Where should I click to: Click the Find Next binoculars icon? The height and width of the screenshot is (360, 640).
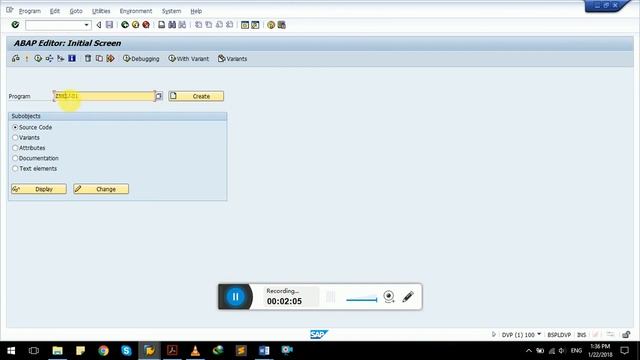182,25
